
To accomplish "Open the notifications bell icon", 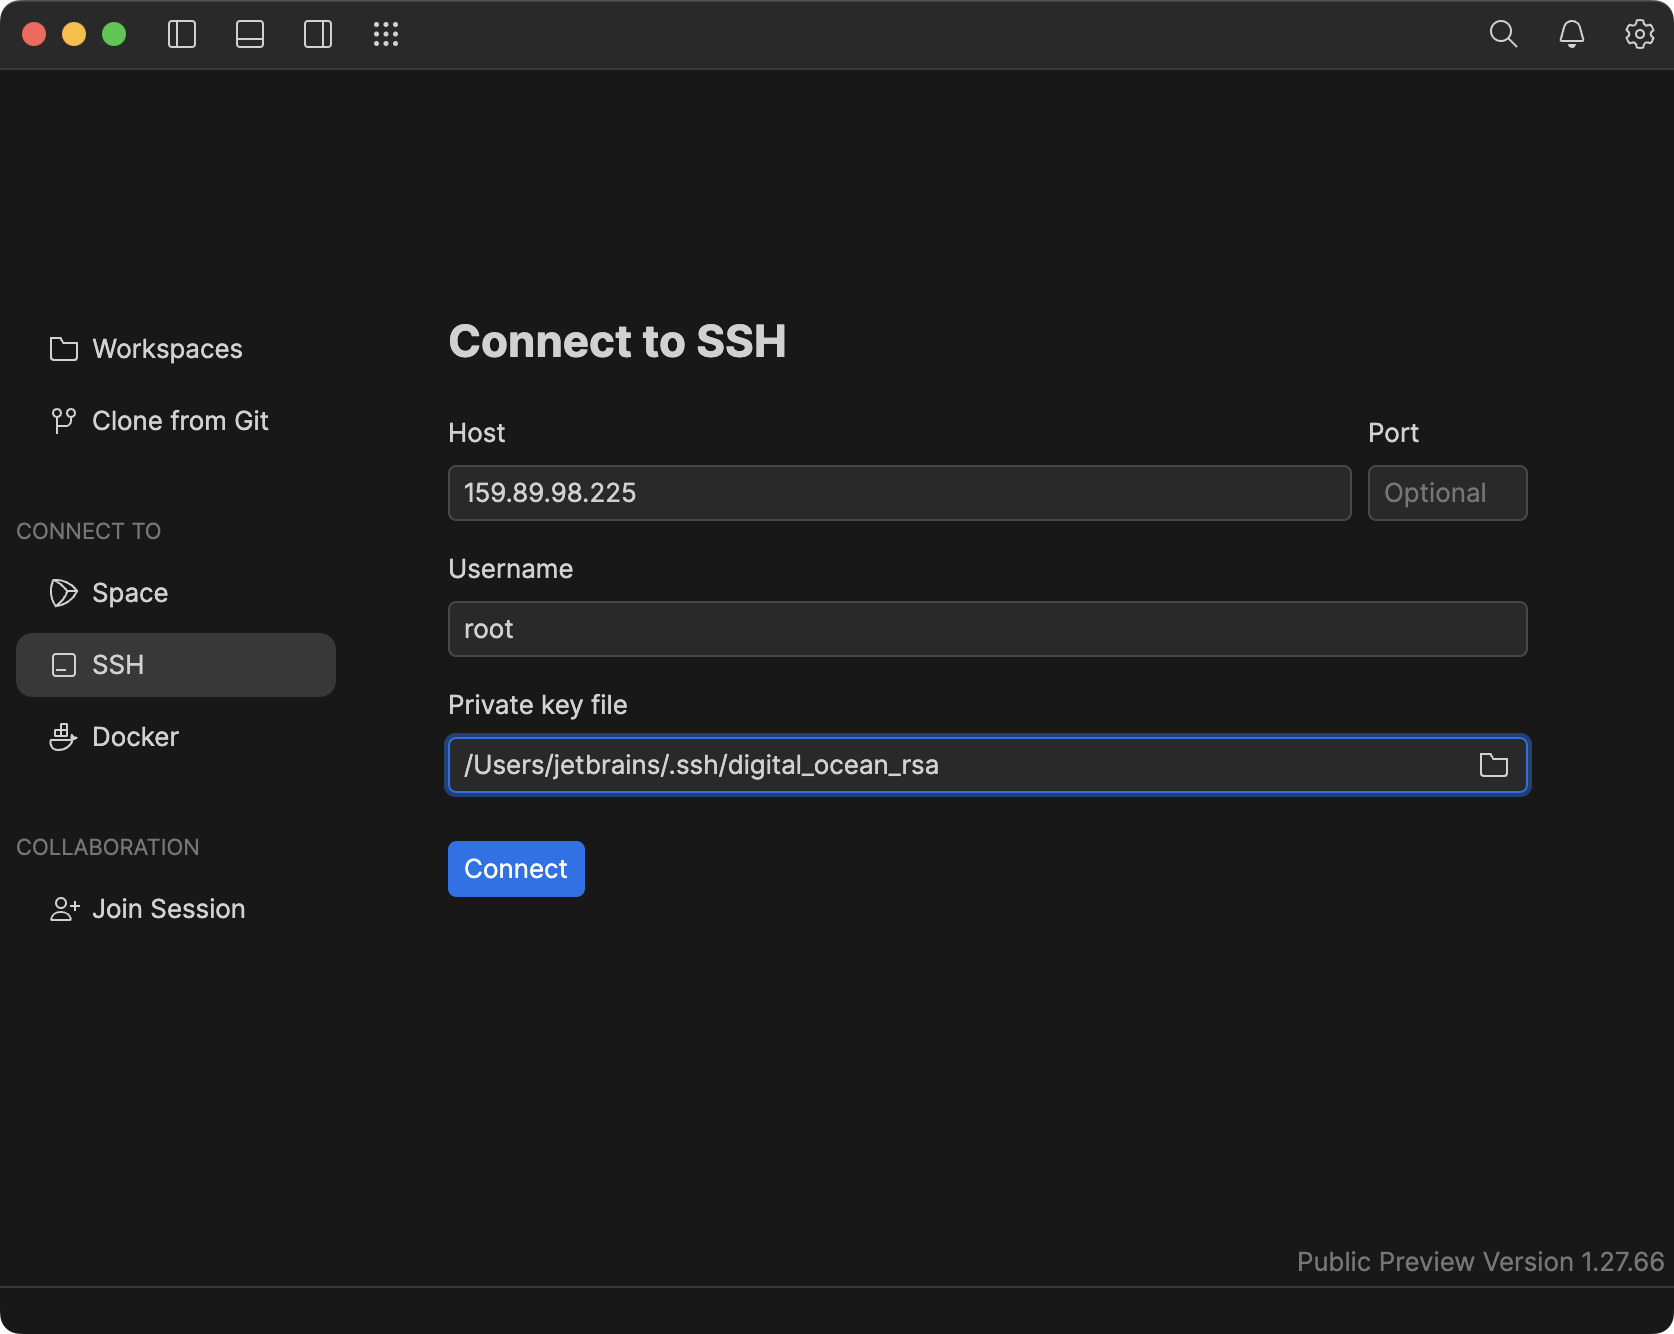I will (1571, 34).
